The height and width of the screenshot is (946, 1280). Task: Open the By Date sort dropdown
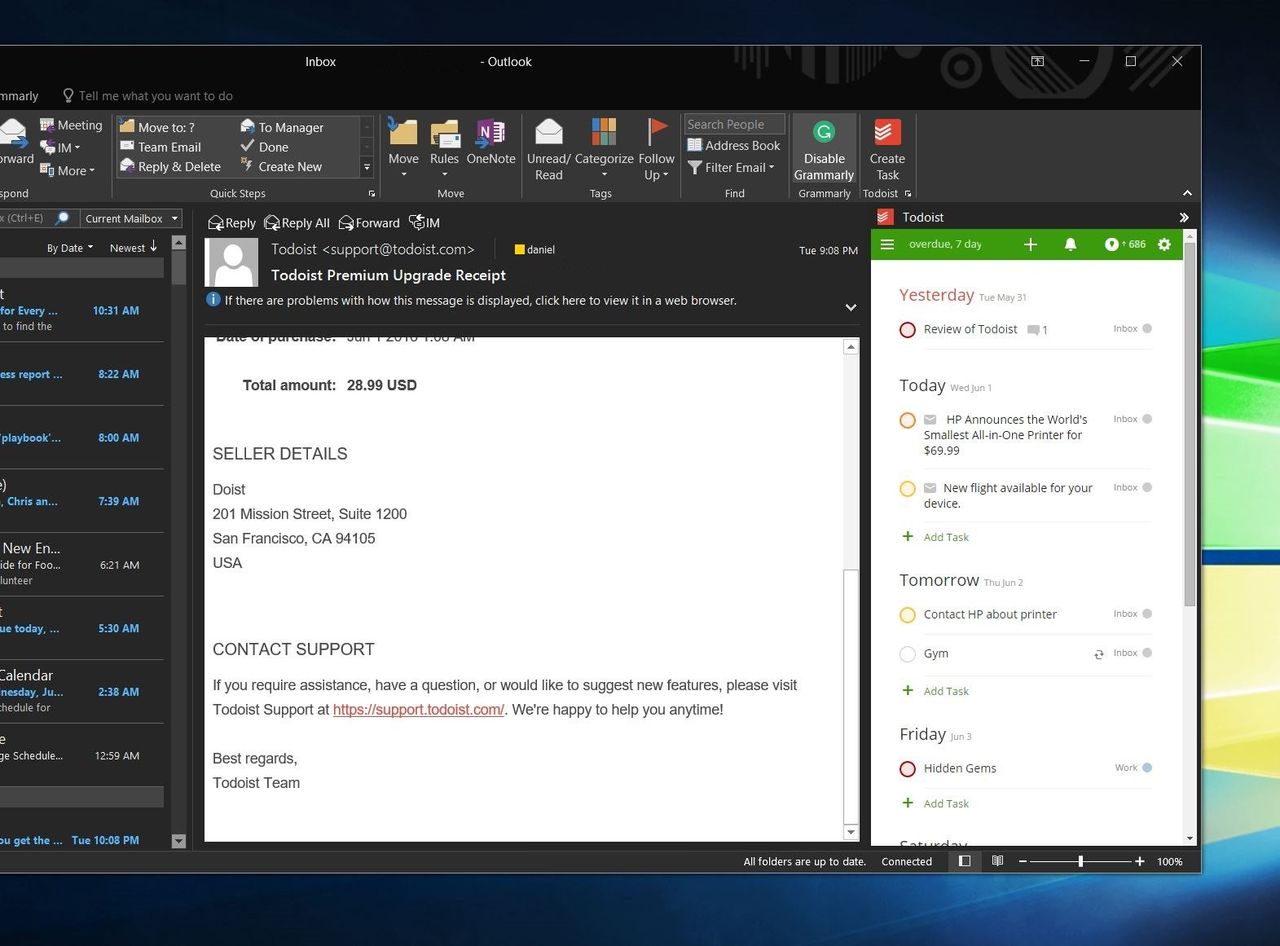[x=69, y=247]
